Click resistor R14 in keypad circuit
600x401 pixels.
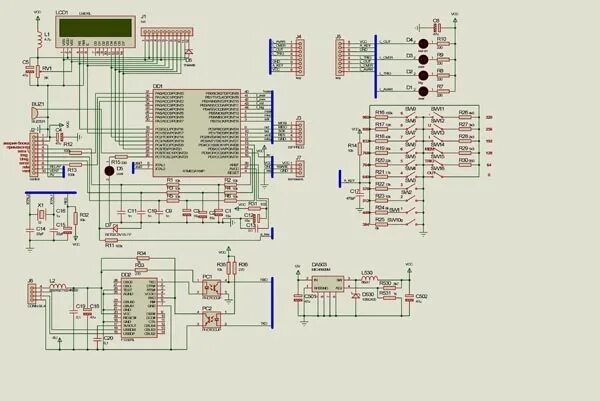pos(360,148)
